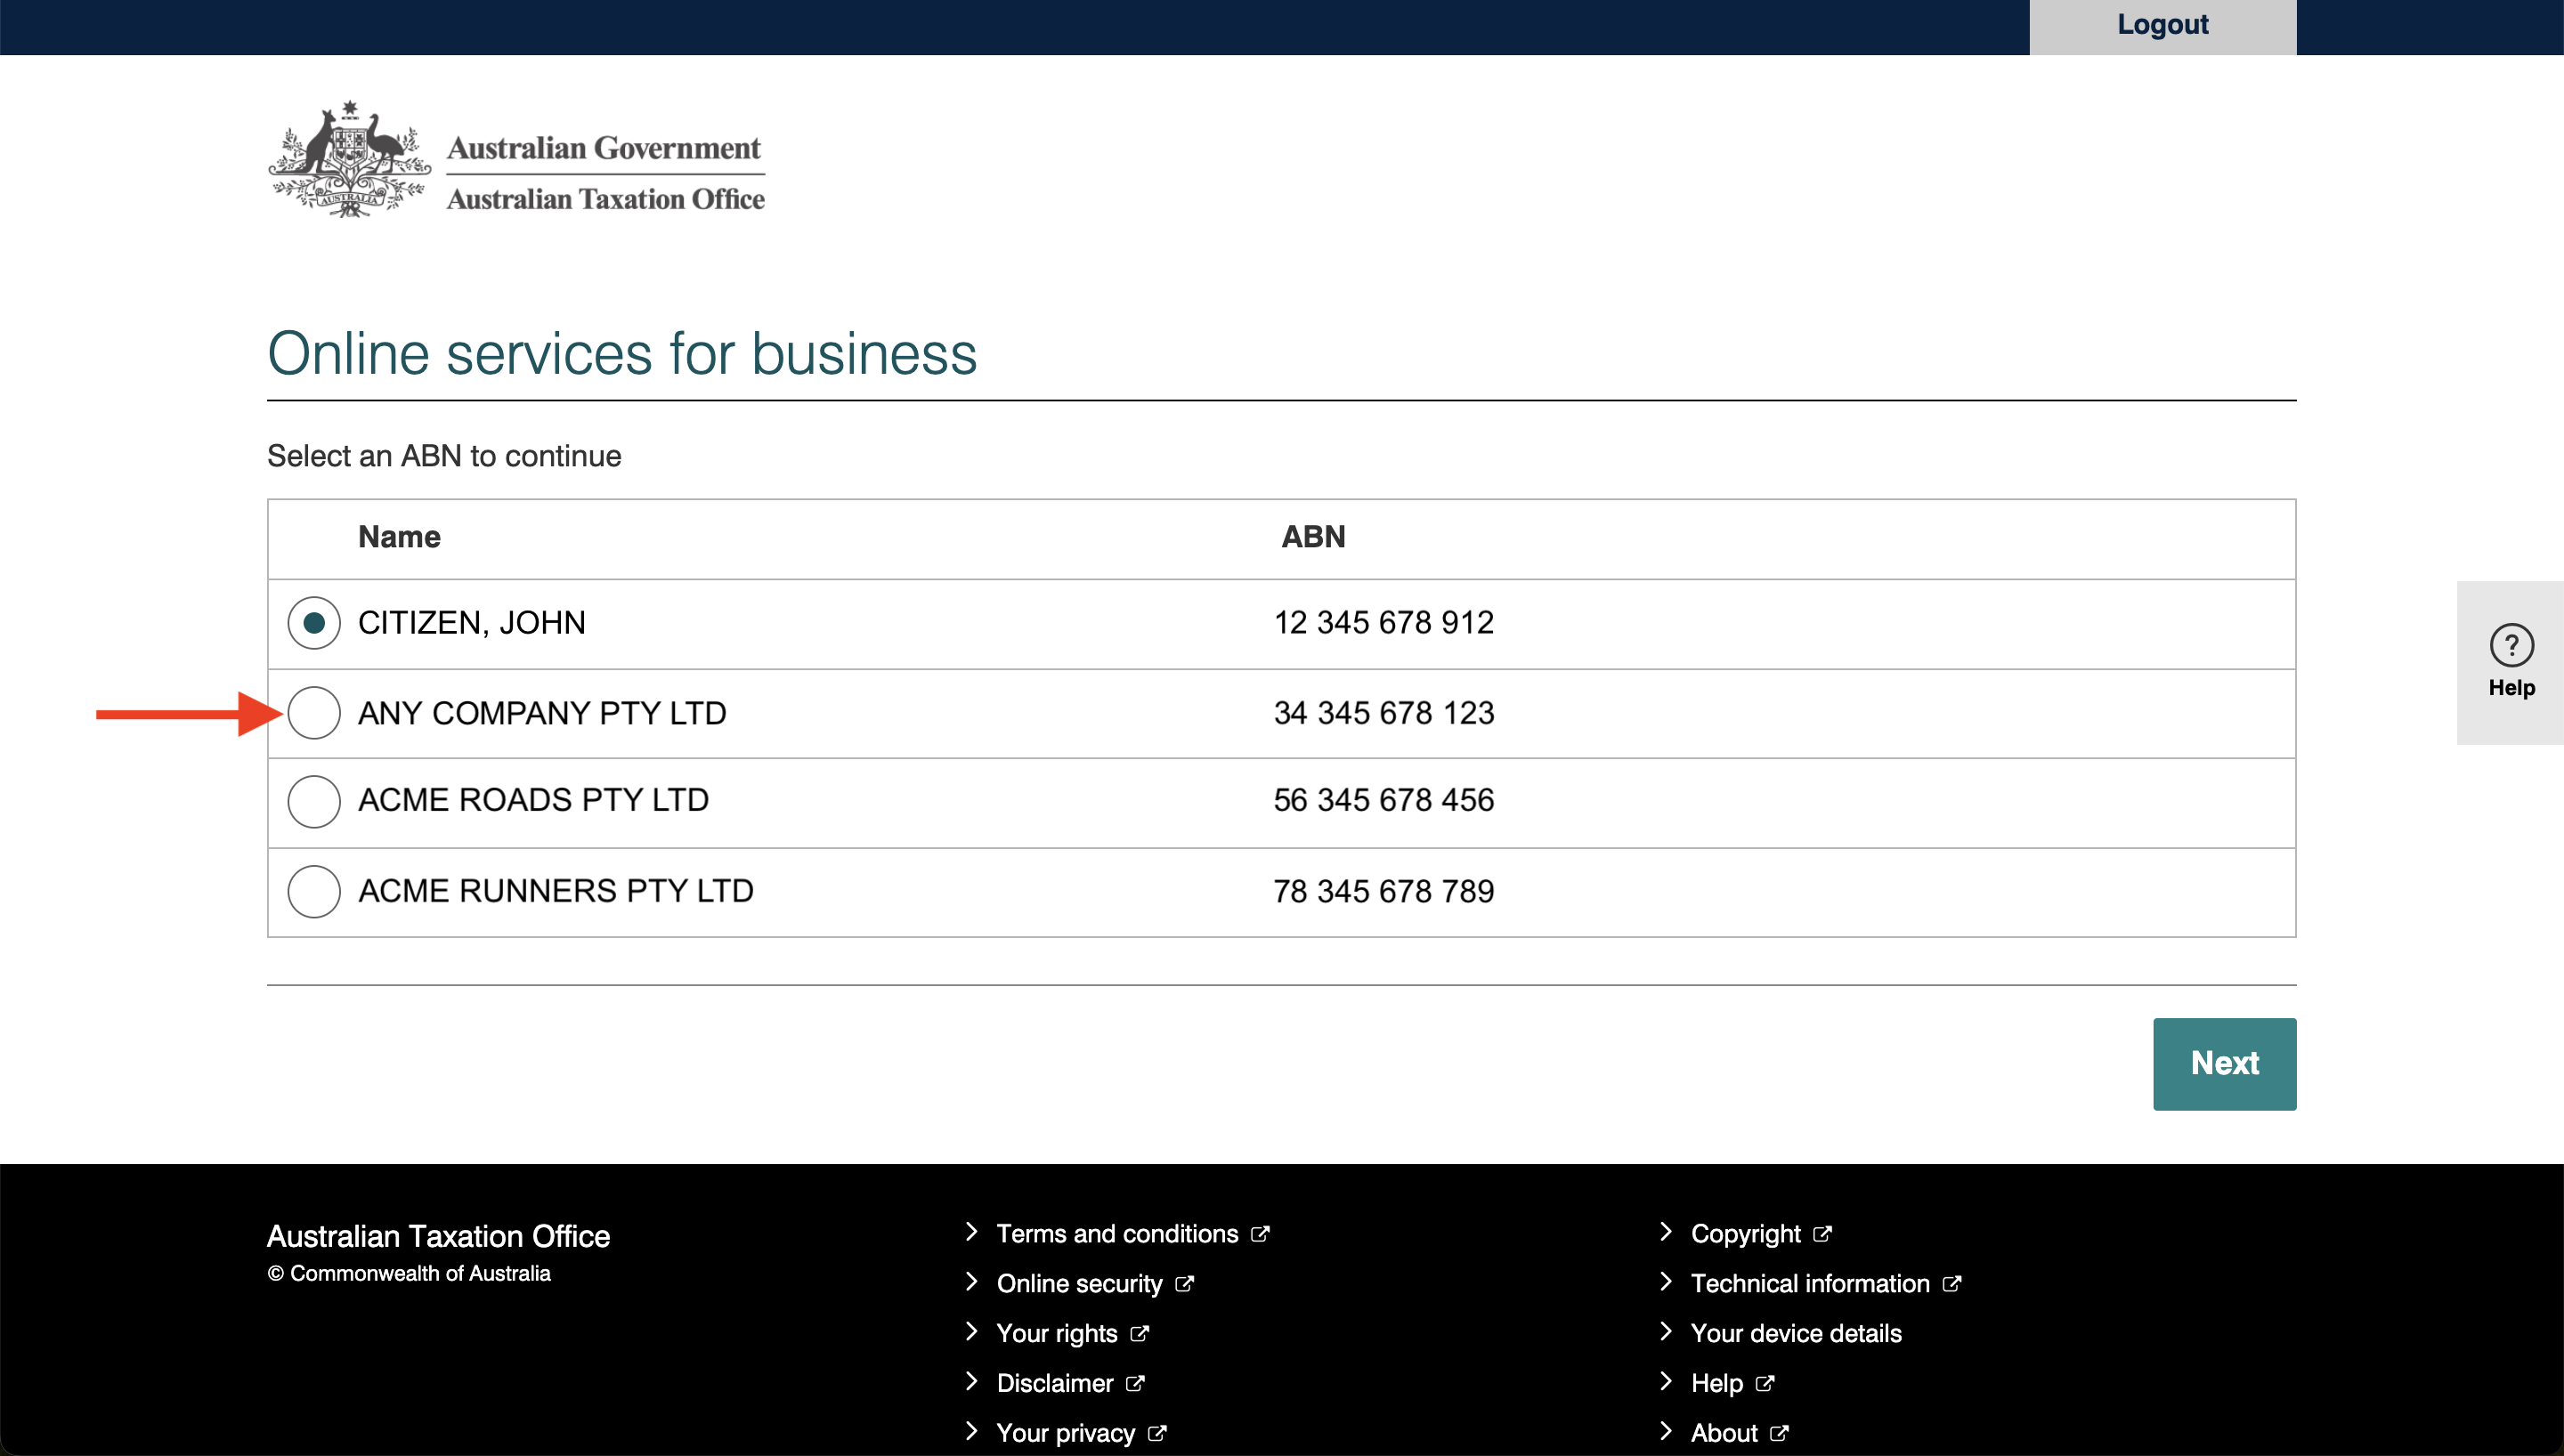Viewport: 2564px width, 1456px height.
Task: Click external link icon beside About
Action: pos(1778,1433)
